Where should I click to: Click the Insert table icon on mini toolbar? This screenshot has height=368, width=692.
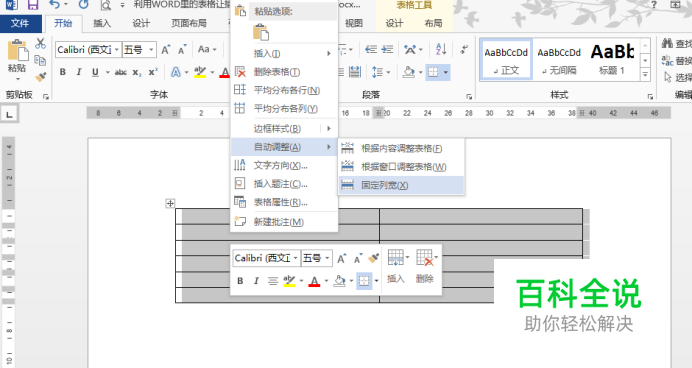[395, 257]
